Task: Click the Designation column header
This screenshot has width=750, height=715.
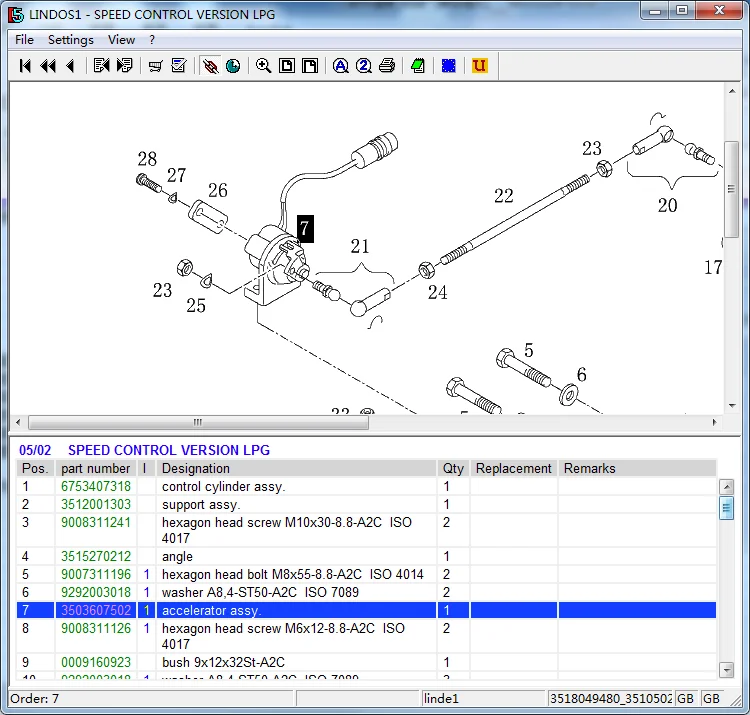Action: pyautogui.click(x=196, y=468)
